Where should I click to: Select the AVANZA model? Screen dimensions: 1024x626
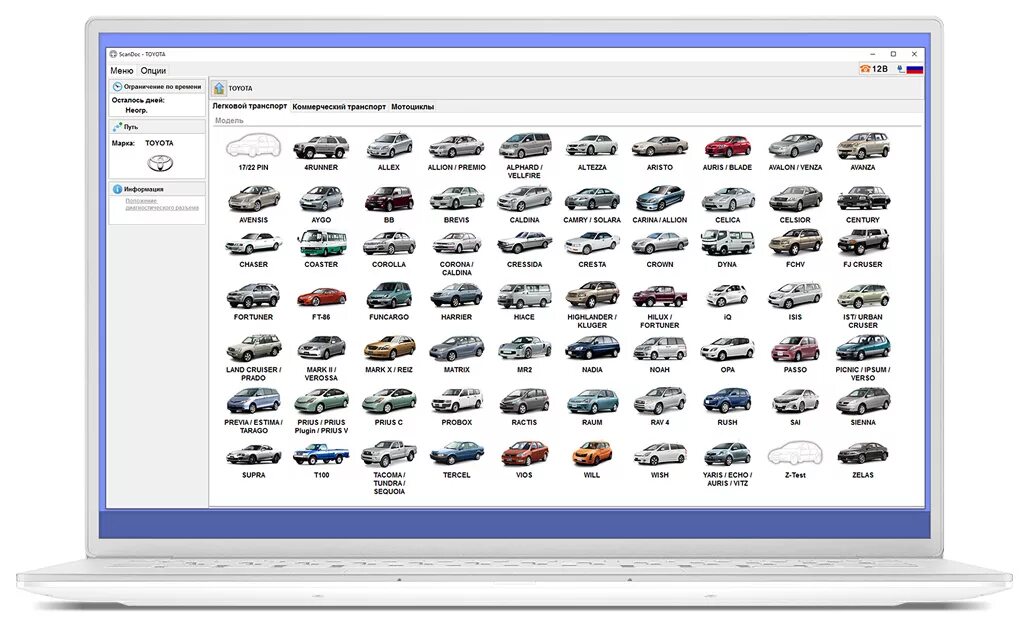(x=863, y=152)
